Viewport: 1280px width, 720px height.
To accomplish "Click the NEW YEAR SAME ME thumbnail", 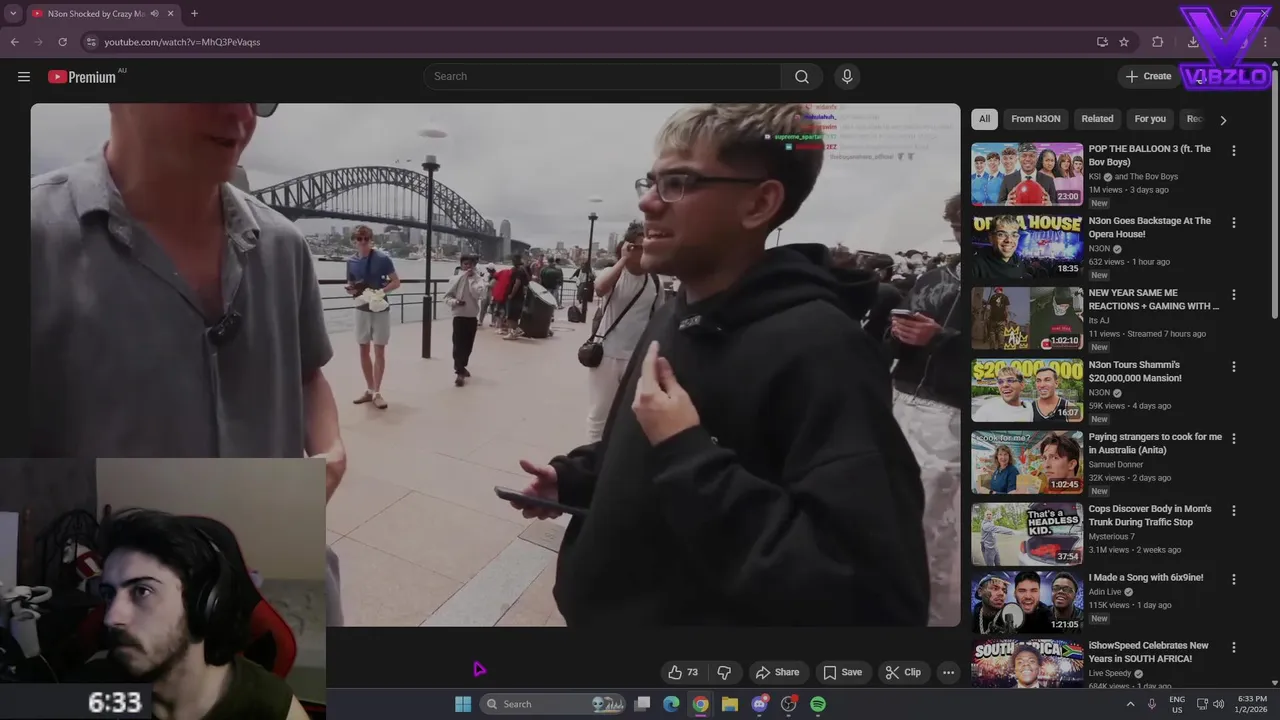I will (x=1027, y=318).
